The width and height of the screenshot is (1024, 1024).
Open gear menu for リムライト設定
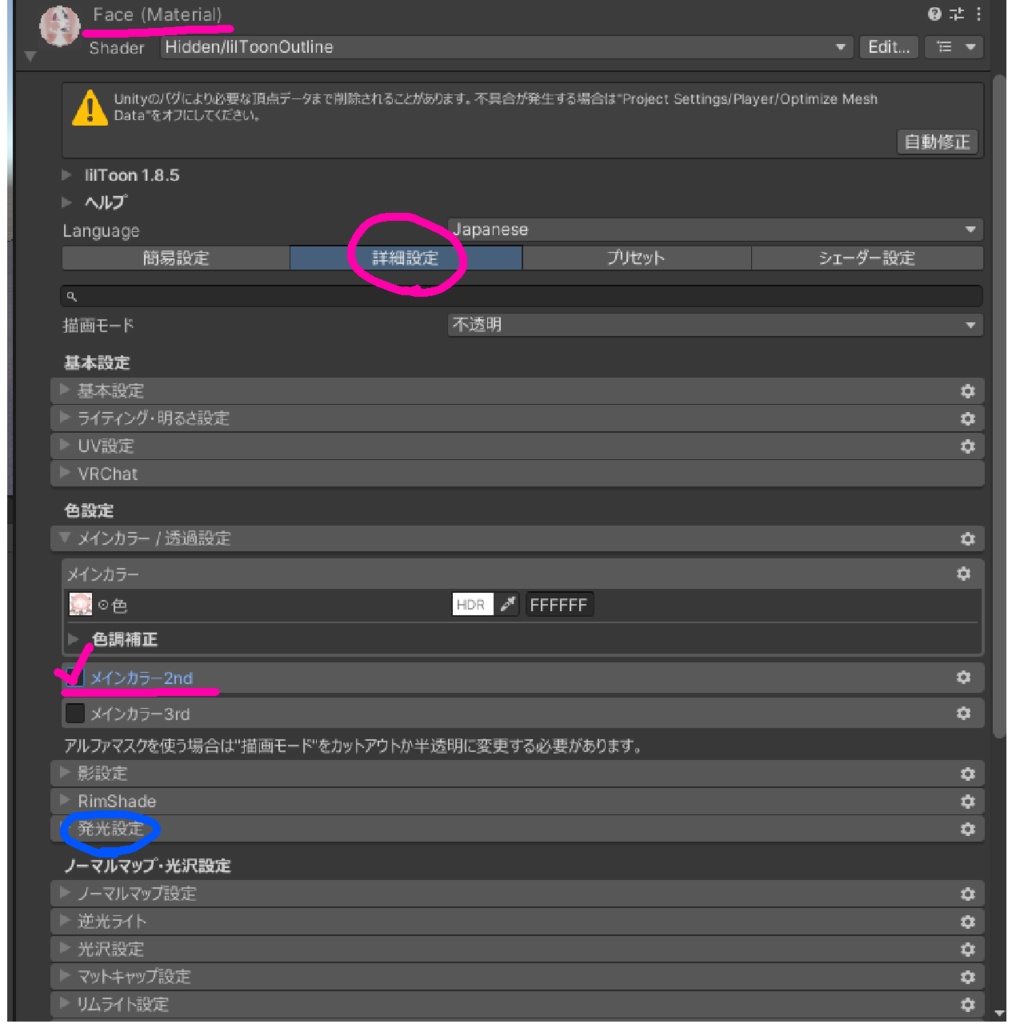tap(967, 1004)
